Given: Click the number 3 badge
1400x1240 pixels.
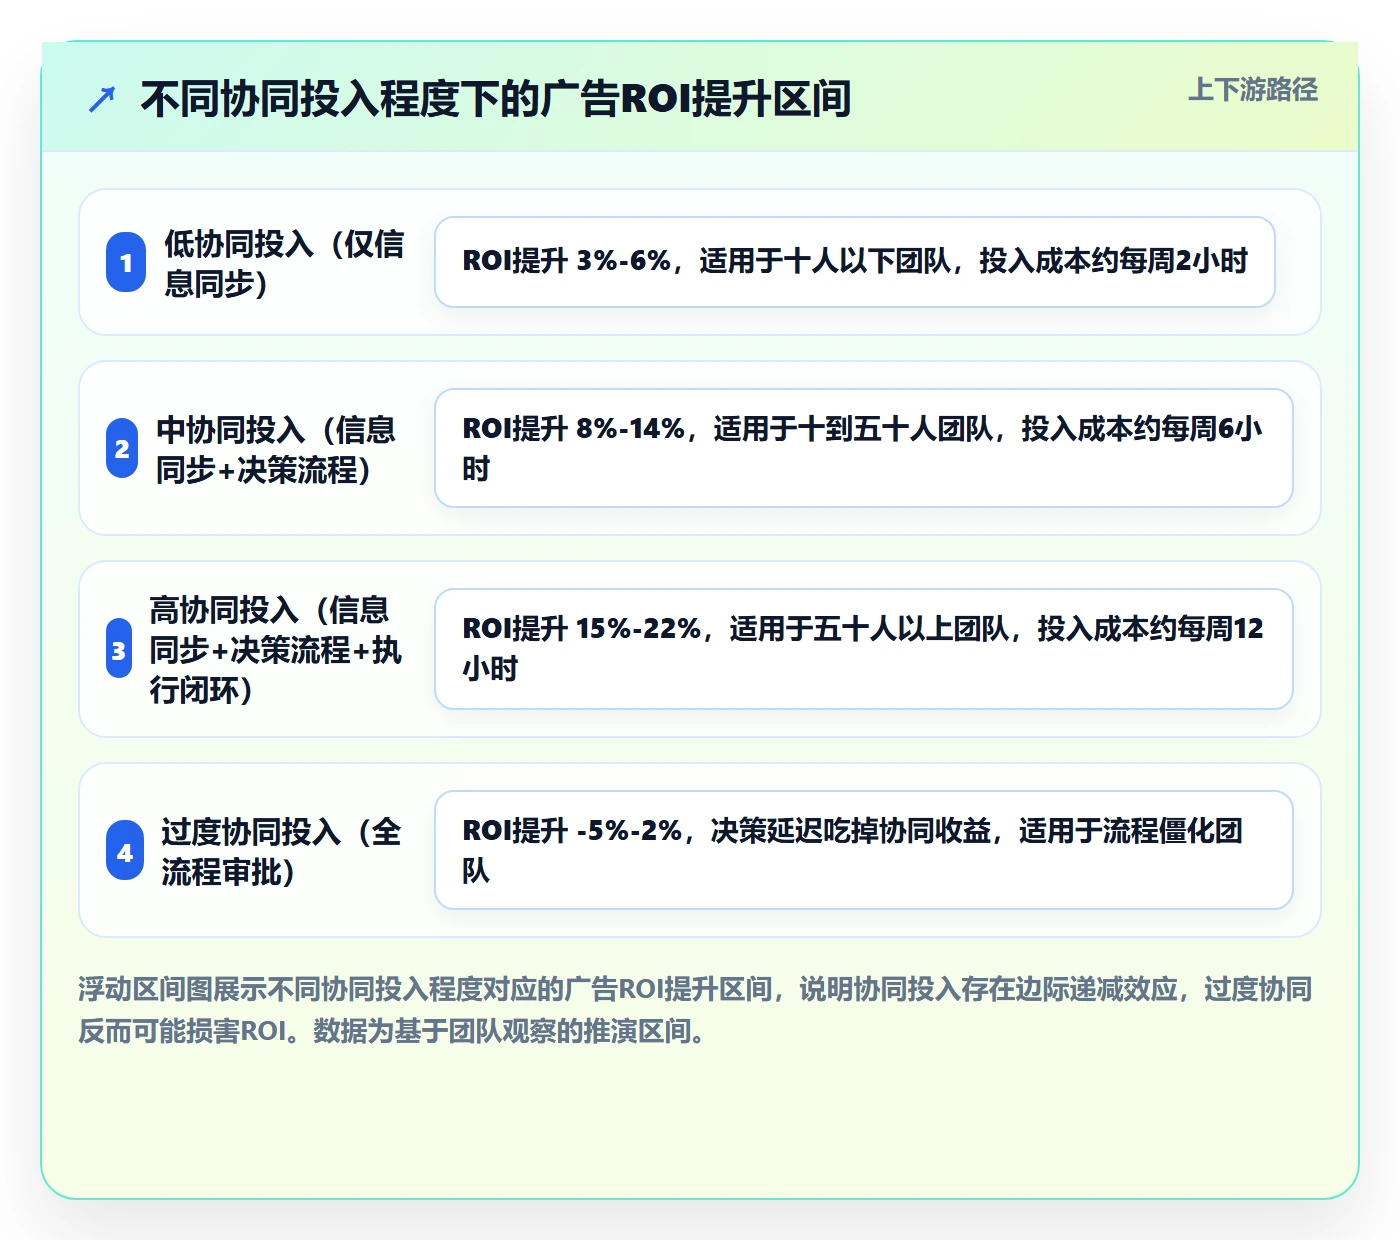Looking at the screenshot, I should point(119,649).
